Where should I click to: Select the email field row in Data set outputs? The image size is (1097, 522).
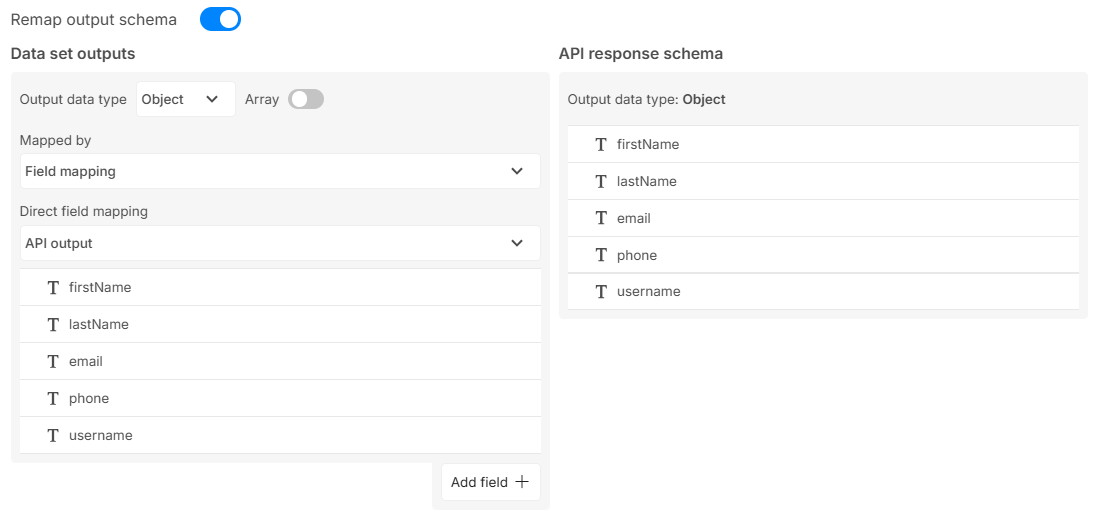tap(280, 362)
